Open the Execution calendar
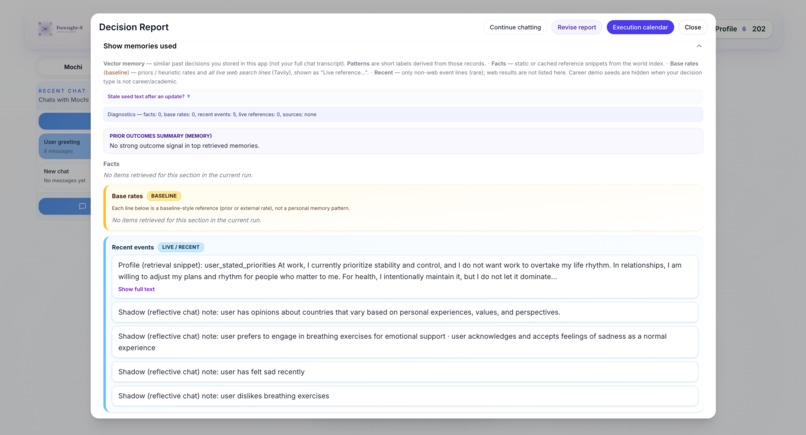 click(x=640, y=27)
